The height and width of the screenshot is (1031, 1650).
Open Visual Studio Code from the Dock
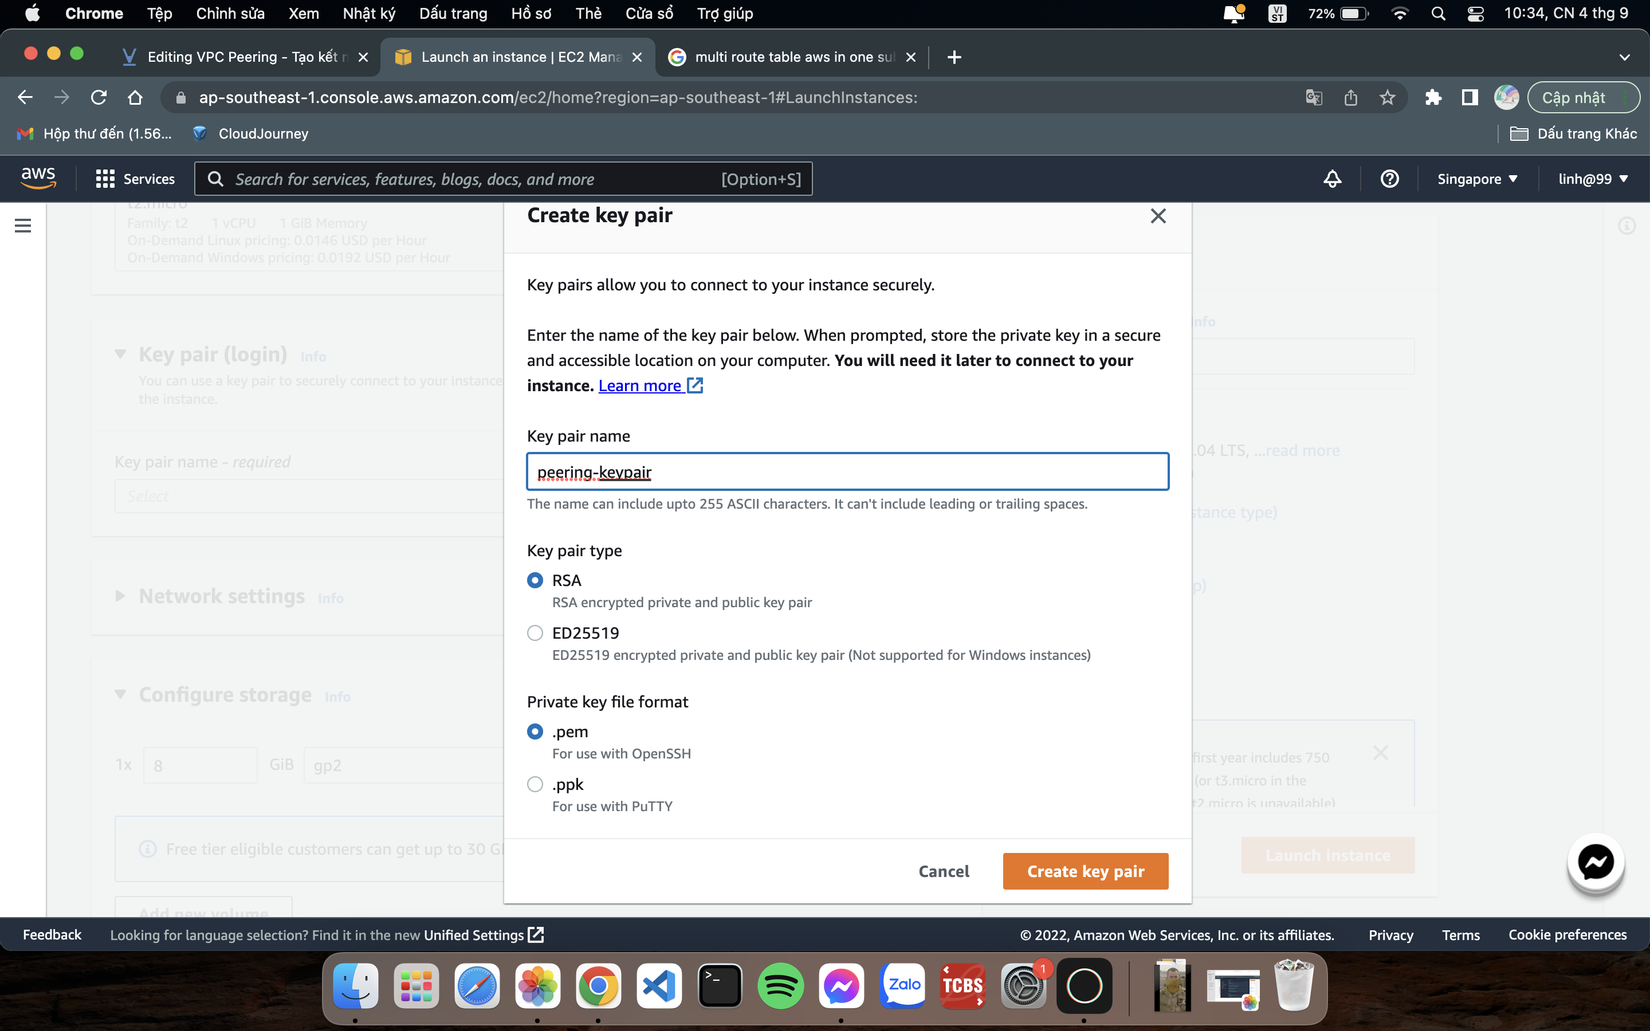click(x=659, y=987)
